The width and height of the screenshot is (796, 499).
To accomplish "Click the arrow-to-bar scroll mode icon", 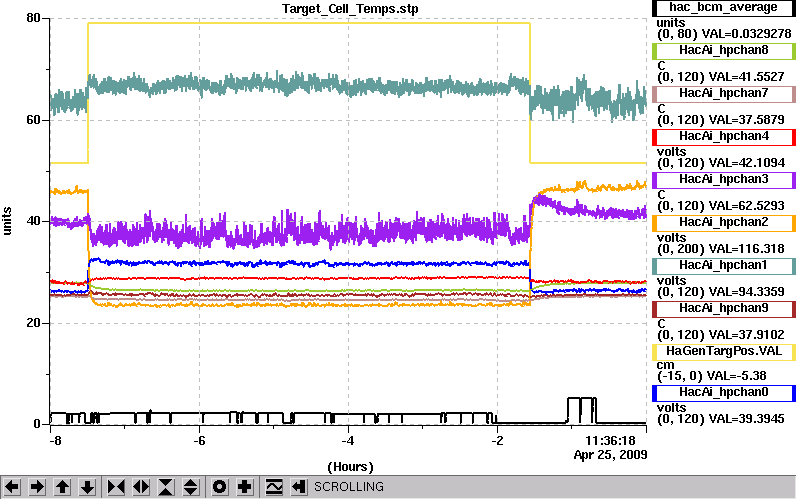I will coord(298,487).
